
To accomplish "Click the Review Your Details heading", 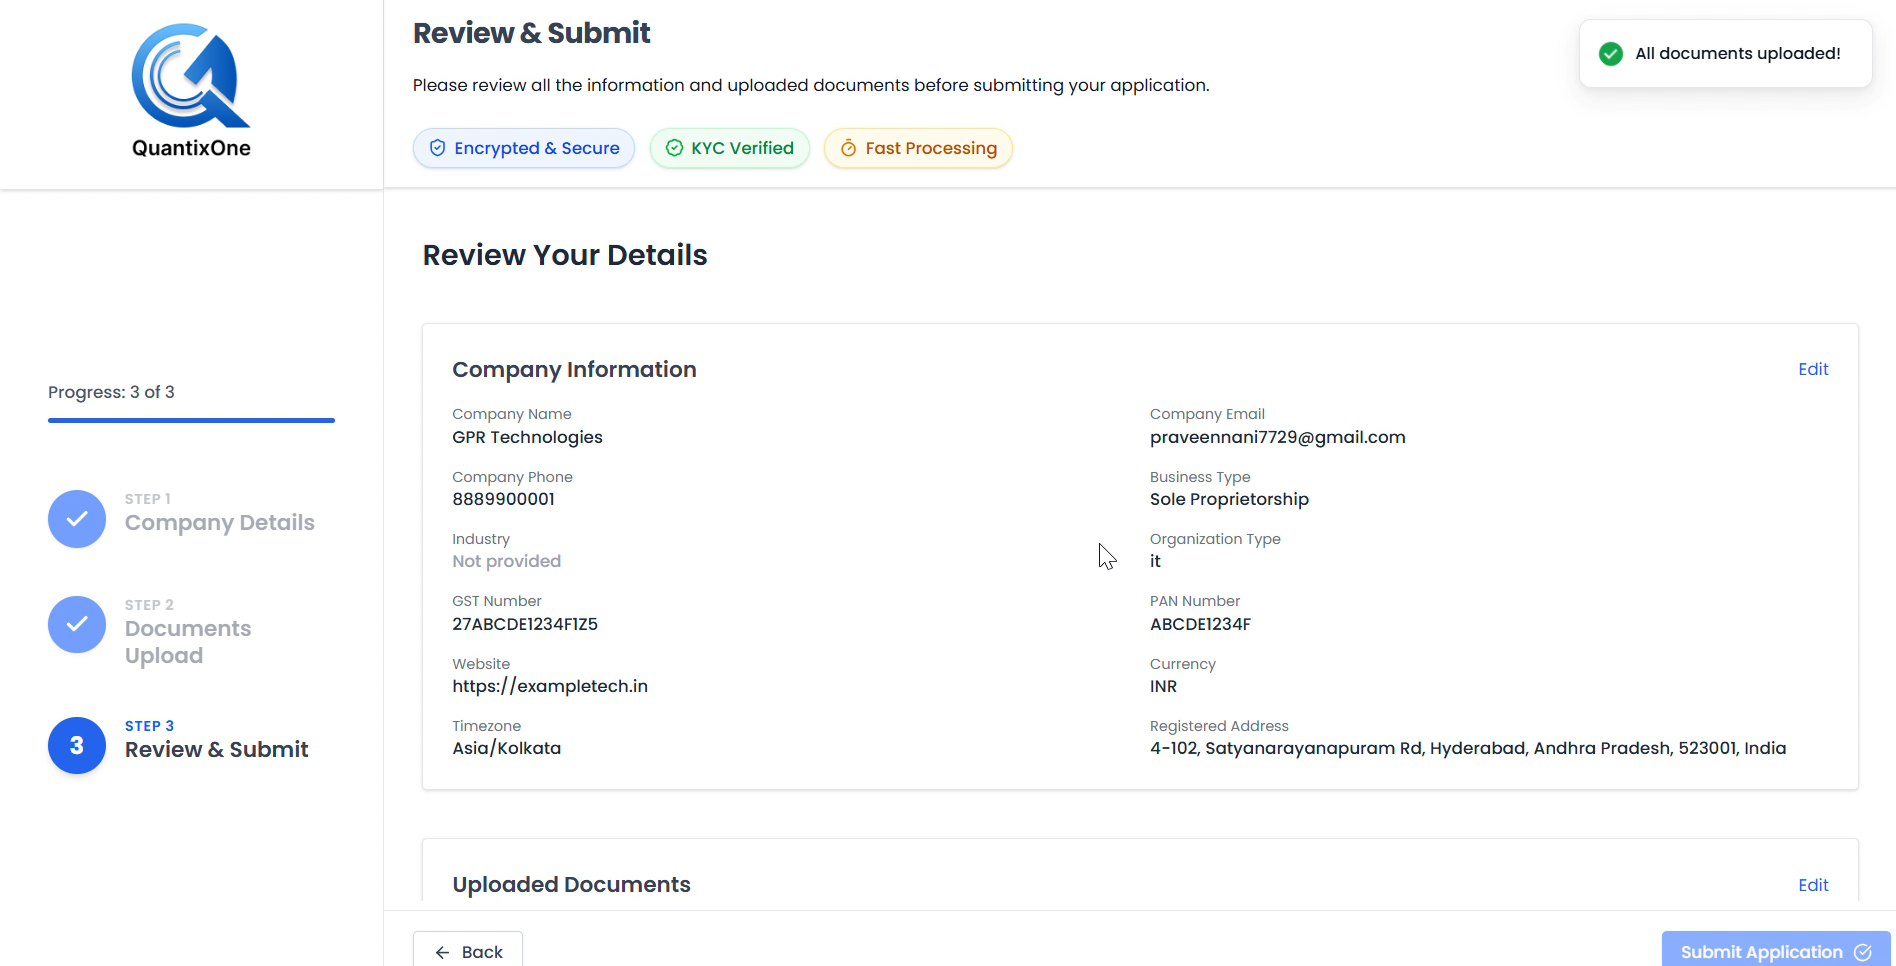I will (565, 255).
